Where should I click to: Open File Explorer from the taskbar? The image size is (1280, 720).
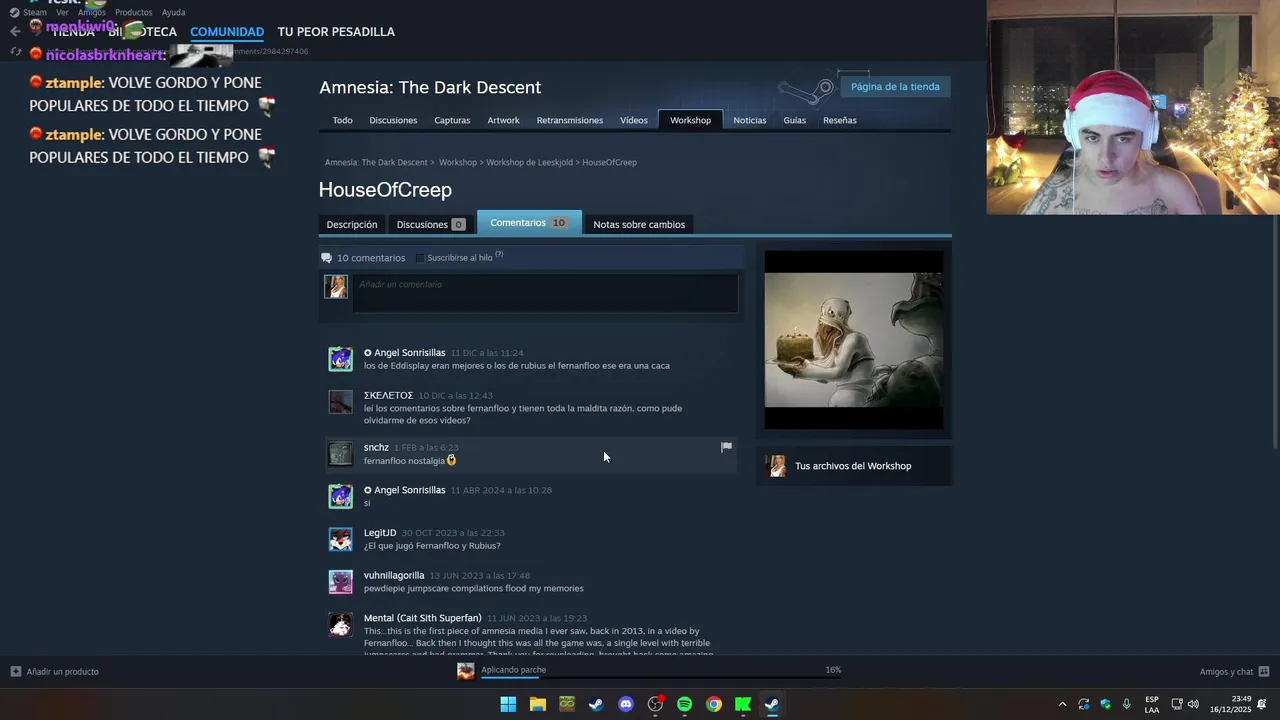click(x=538, y=704)
